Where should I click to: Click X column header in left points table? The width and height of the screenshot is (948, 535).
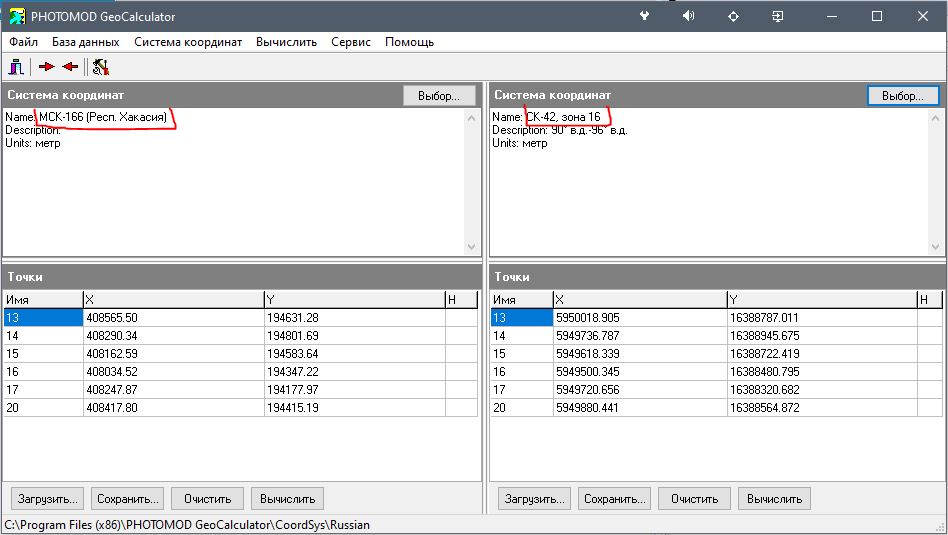(x=174, y=299)
